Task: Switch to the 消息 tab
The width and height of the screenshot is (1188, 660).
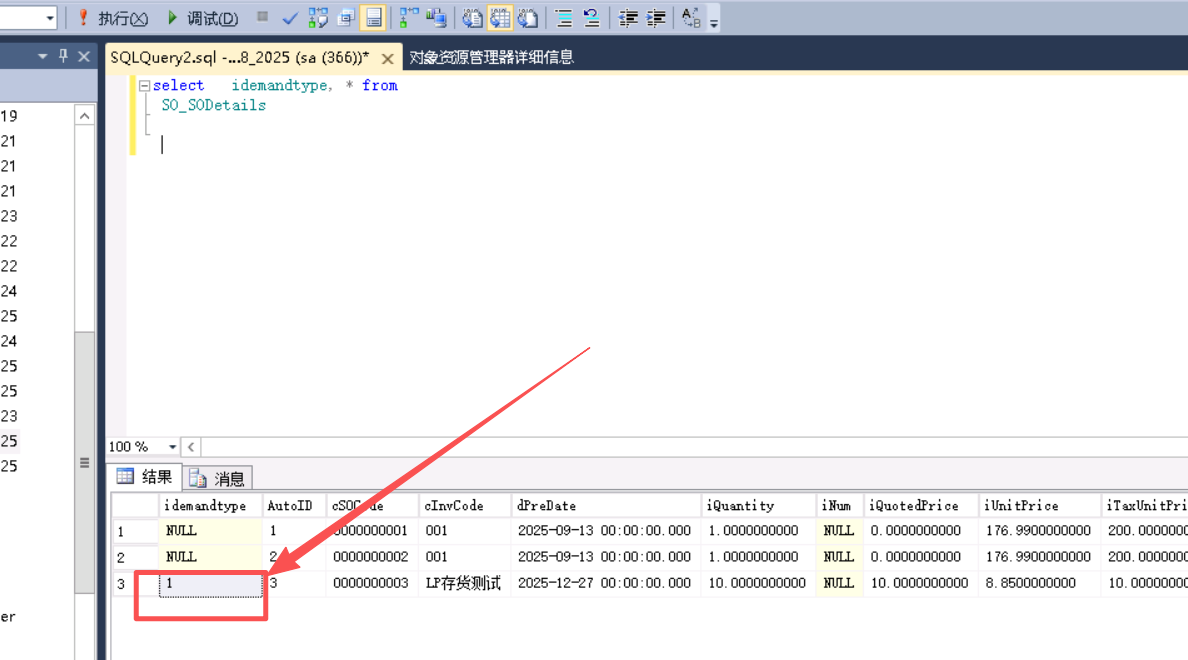Action: click(x=219, y=479)
